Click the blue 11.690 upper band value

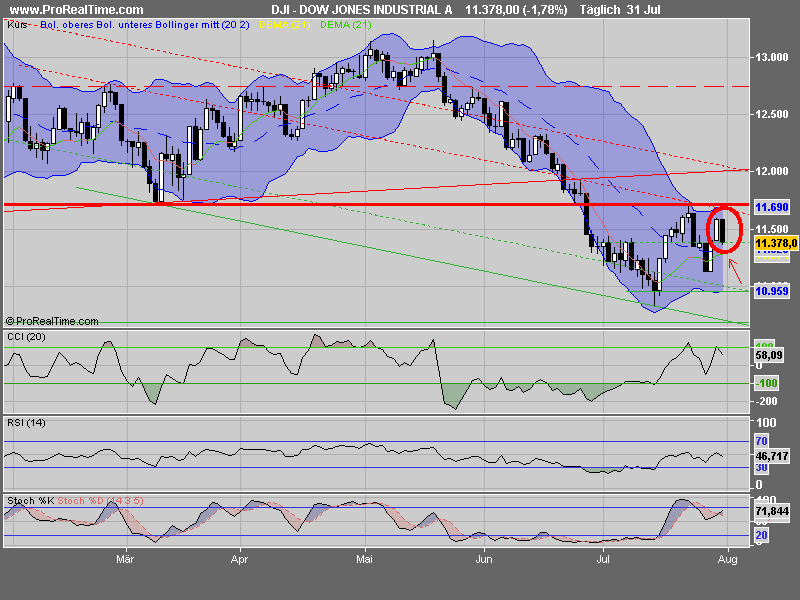tap(772, 207)
